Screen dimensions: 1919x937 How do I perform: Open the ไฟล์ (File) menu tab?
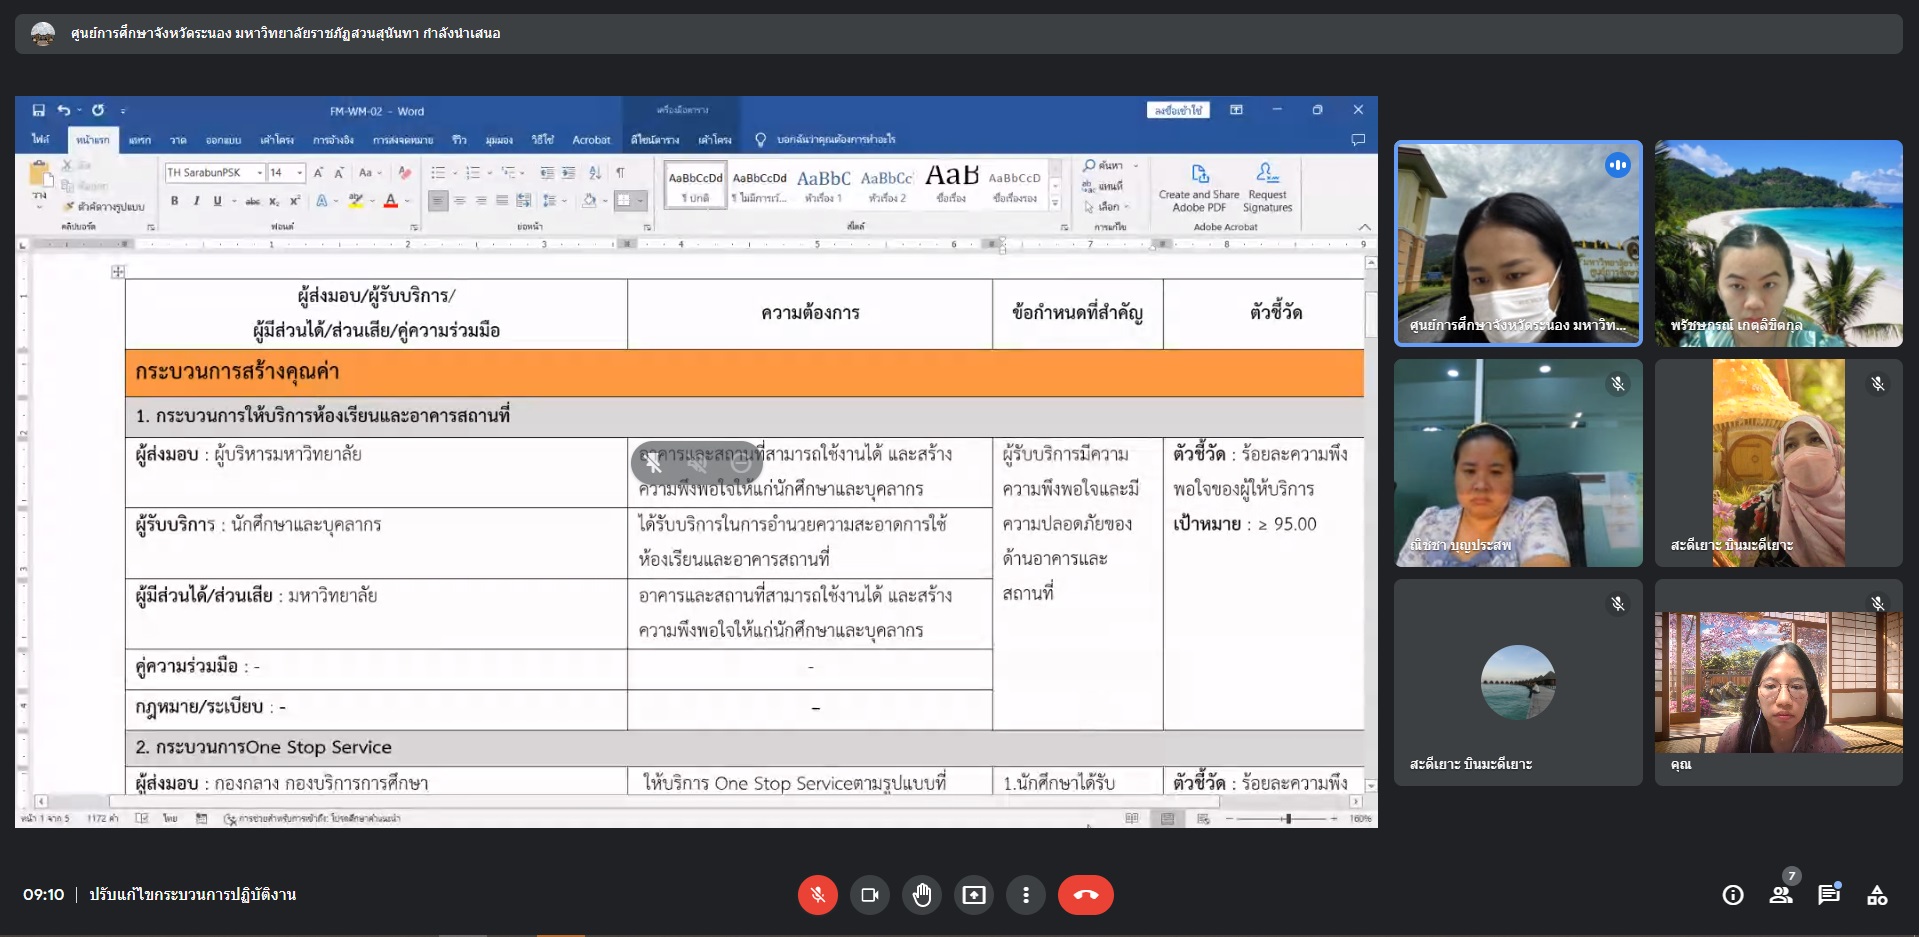[40, 140]
